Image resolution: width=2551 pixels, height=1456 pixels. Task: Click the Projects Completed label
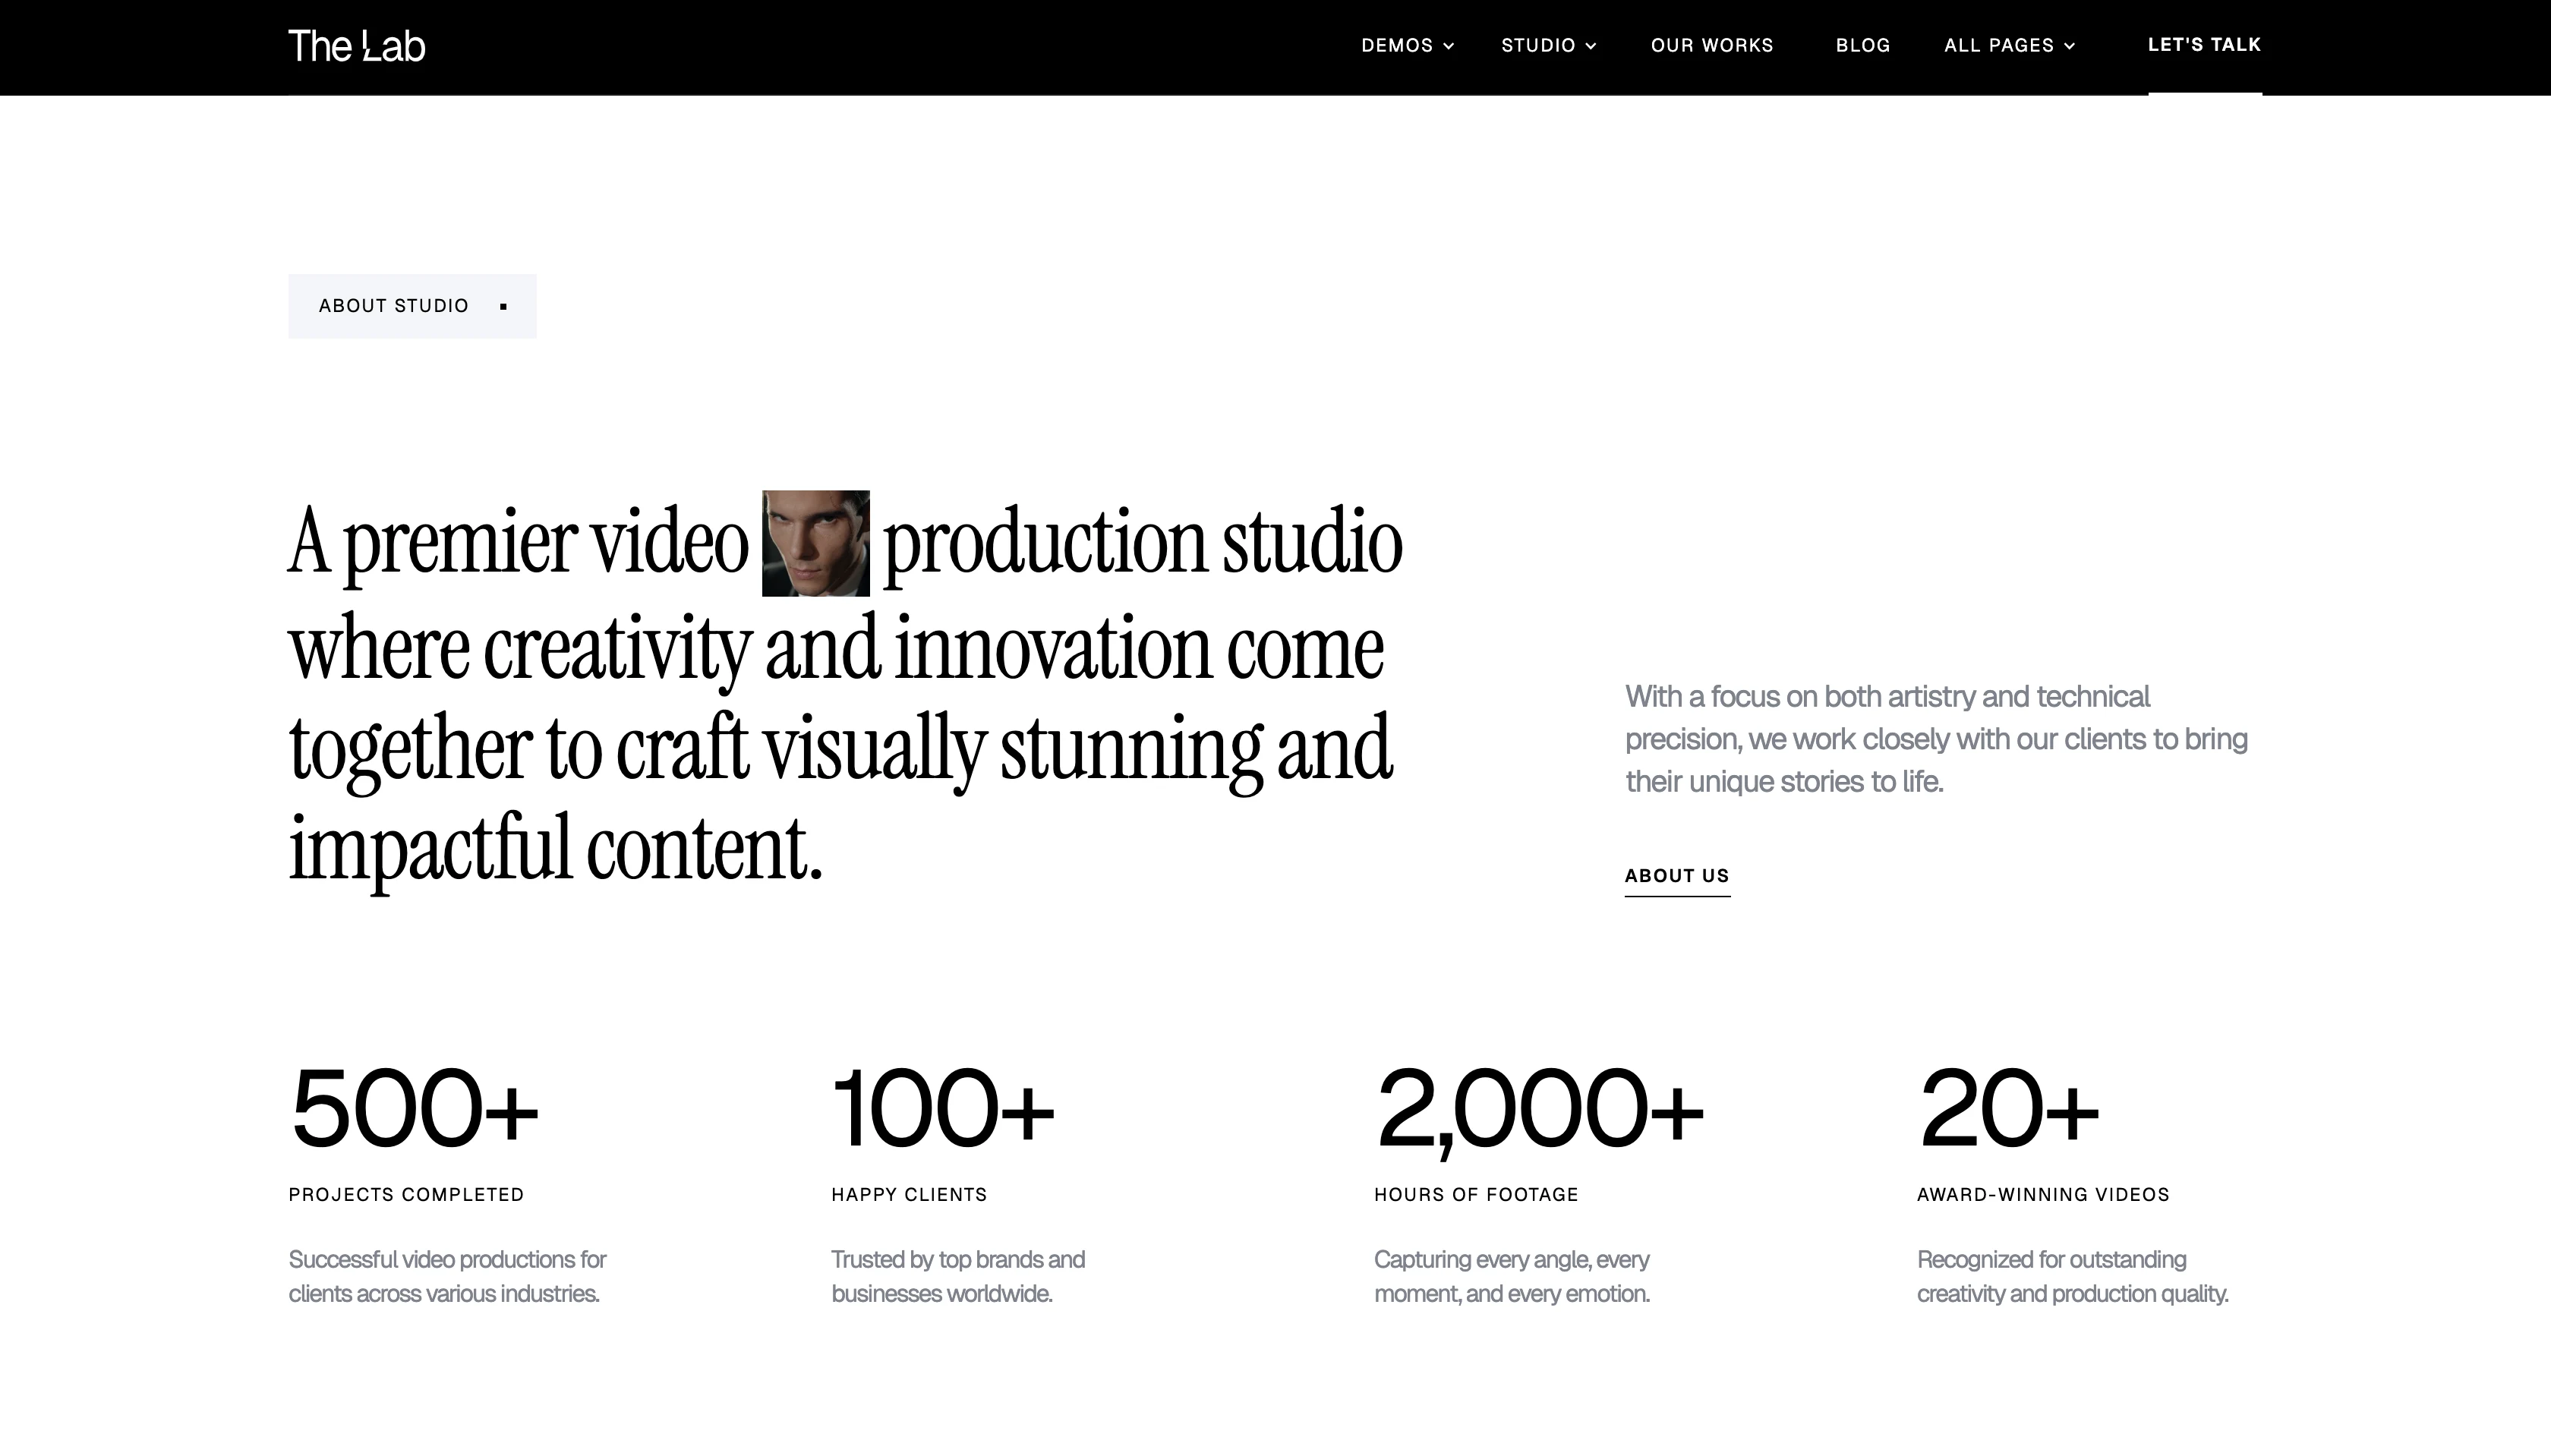pos(406,1194)
